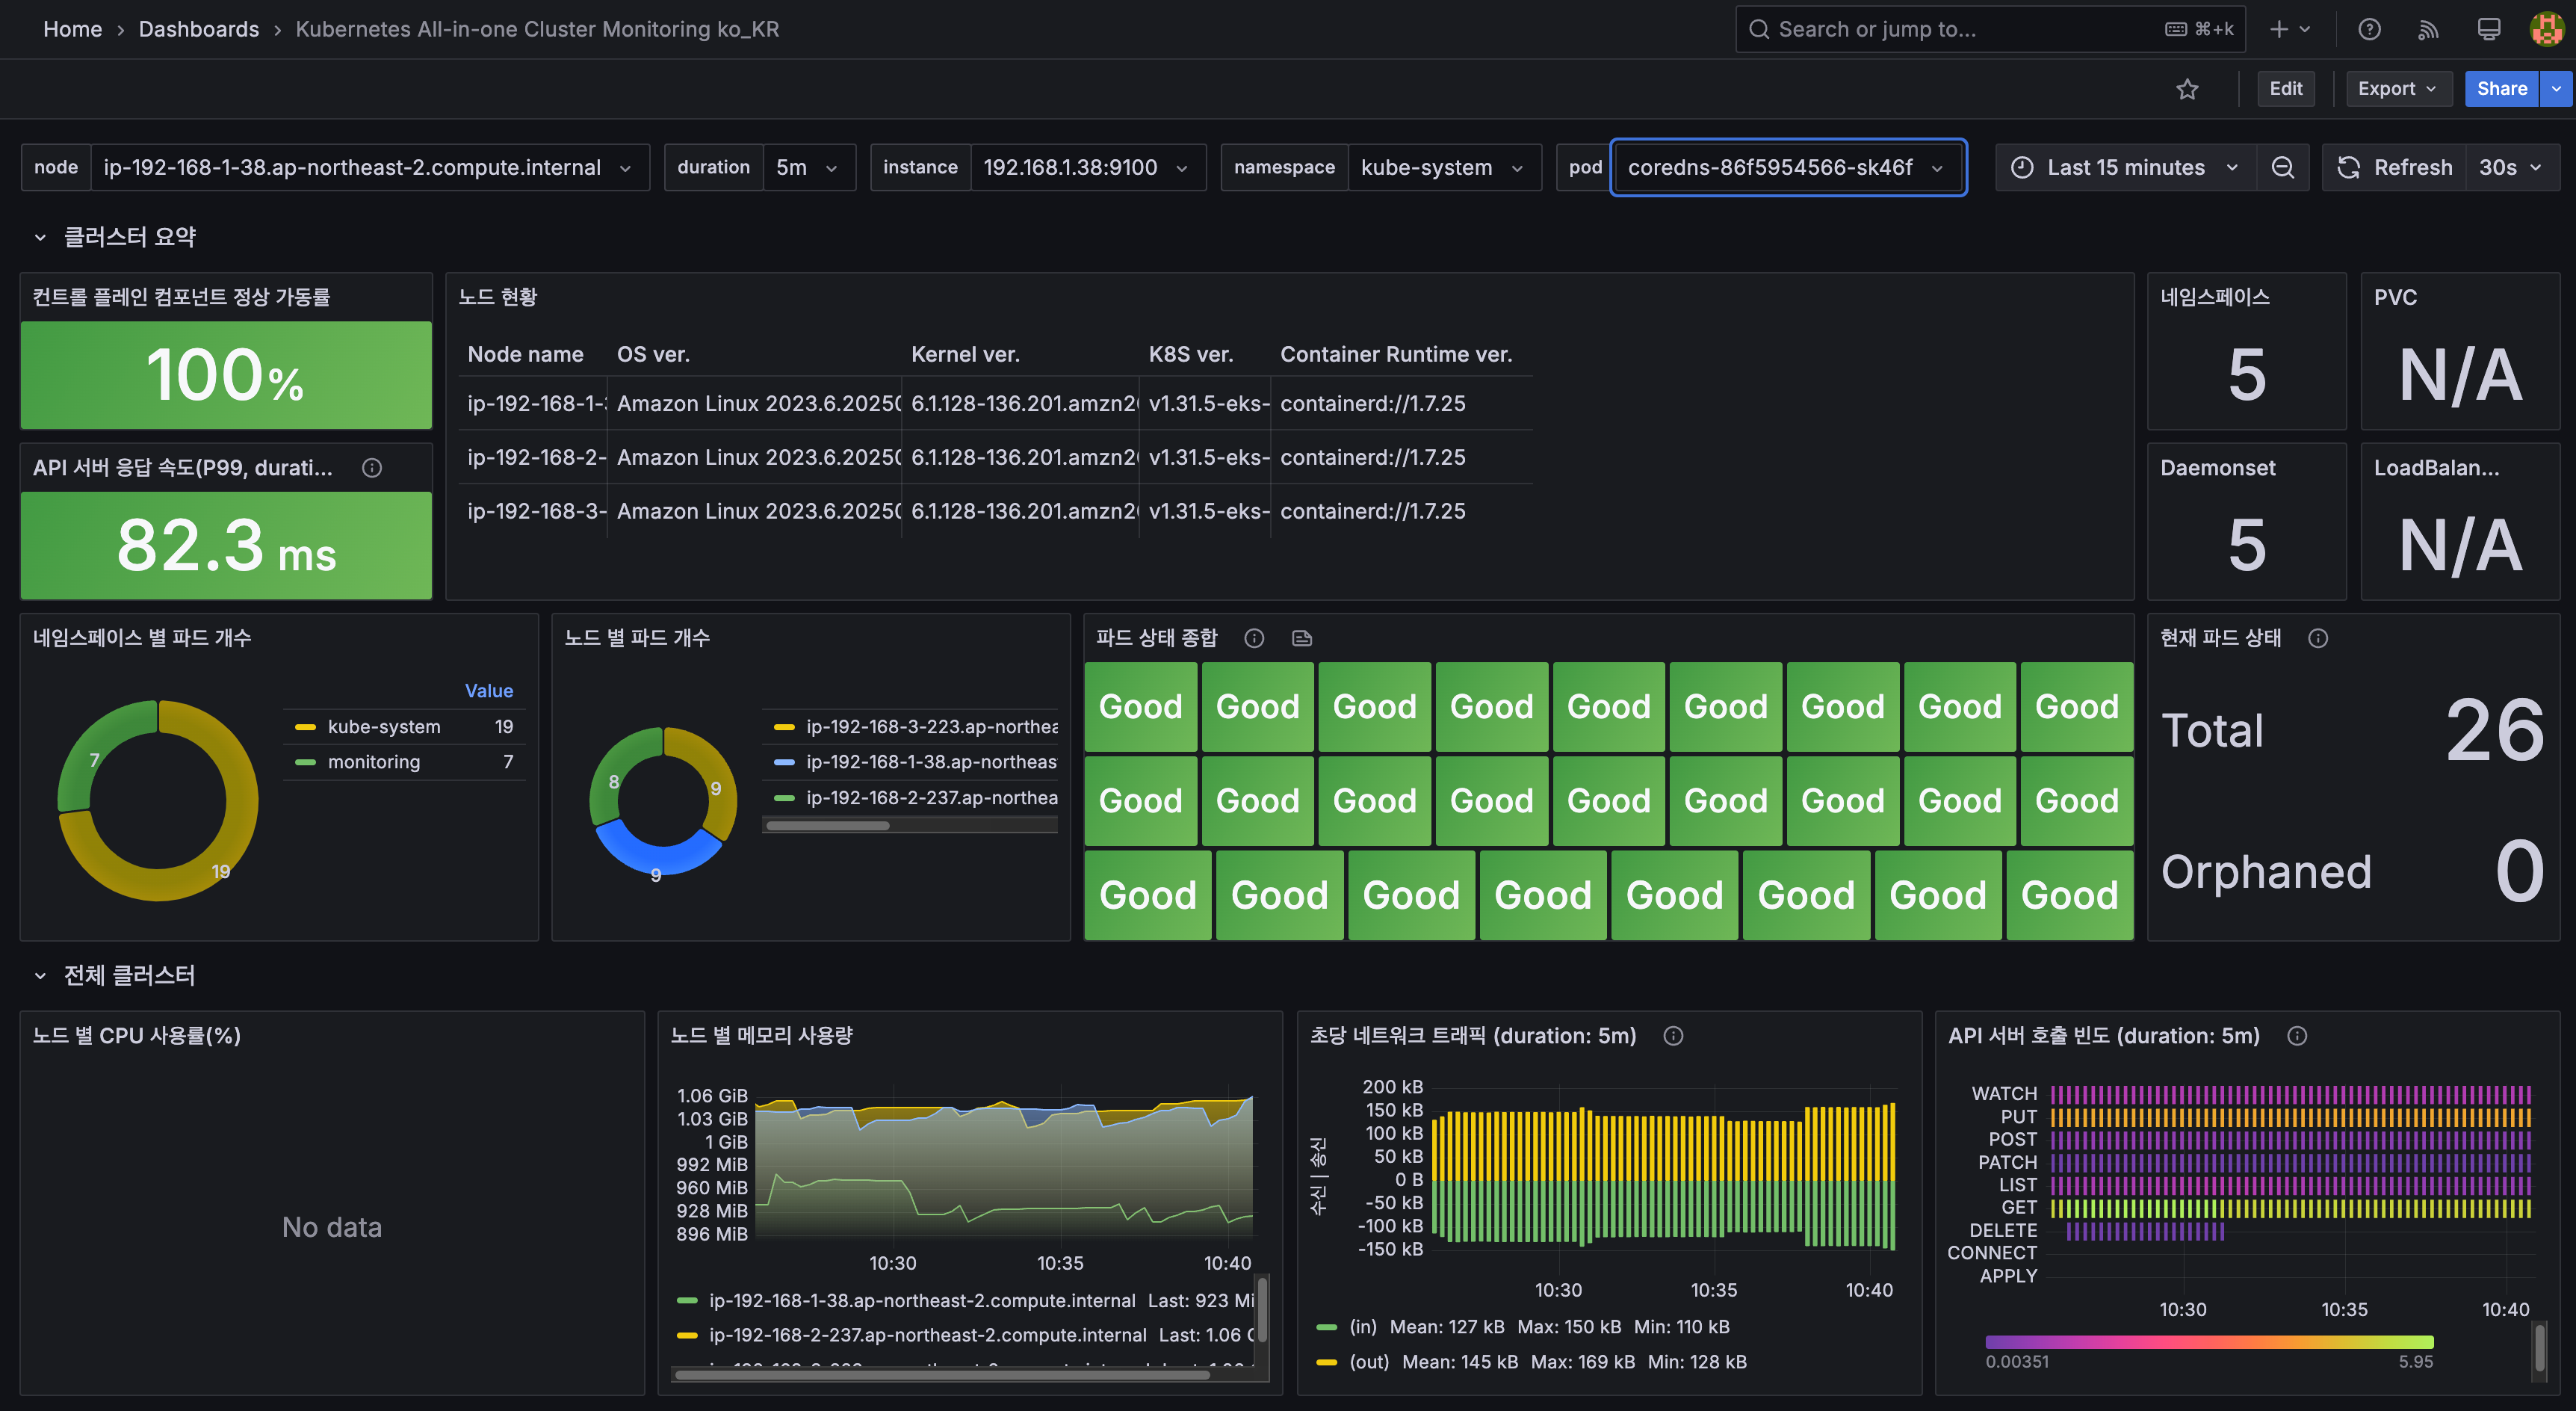Screen dimensions: 2576x1411
Task: Click the Edit button
Action: click(2285, 89)
